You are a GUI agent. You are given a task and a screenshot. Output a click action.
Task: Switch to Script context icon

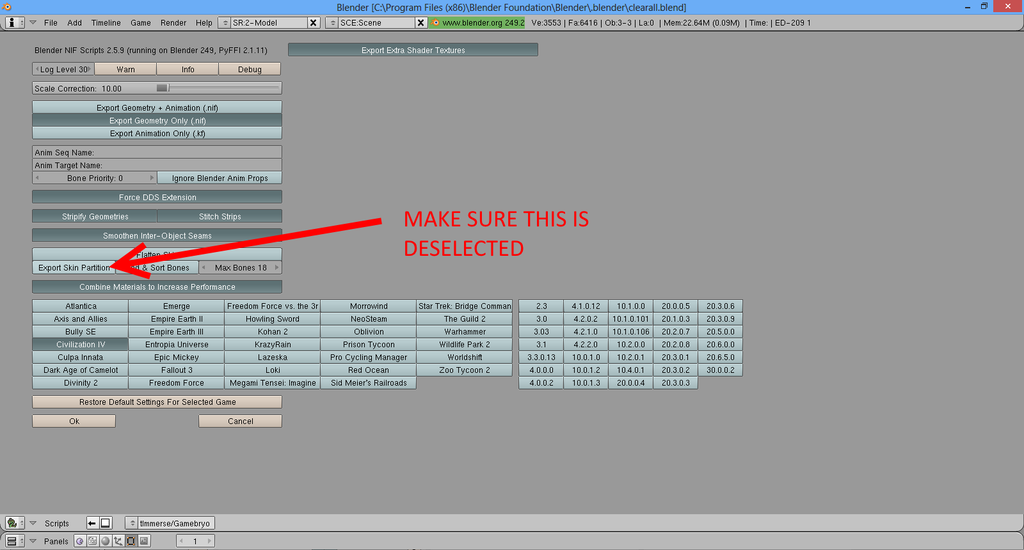click(92, 541)
